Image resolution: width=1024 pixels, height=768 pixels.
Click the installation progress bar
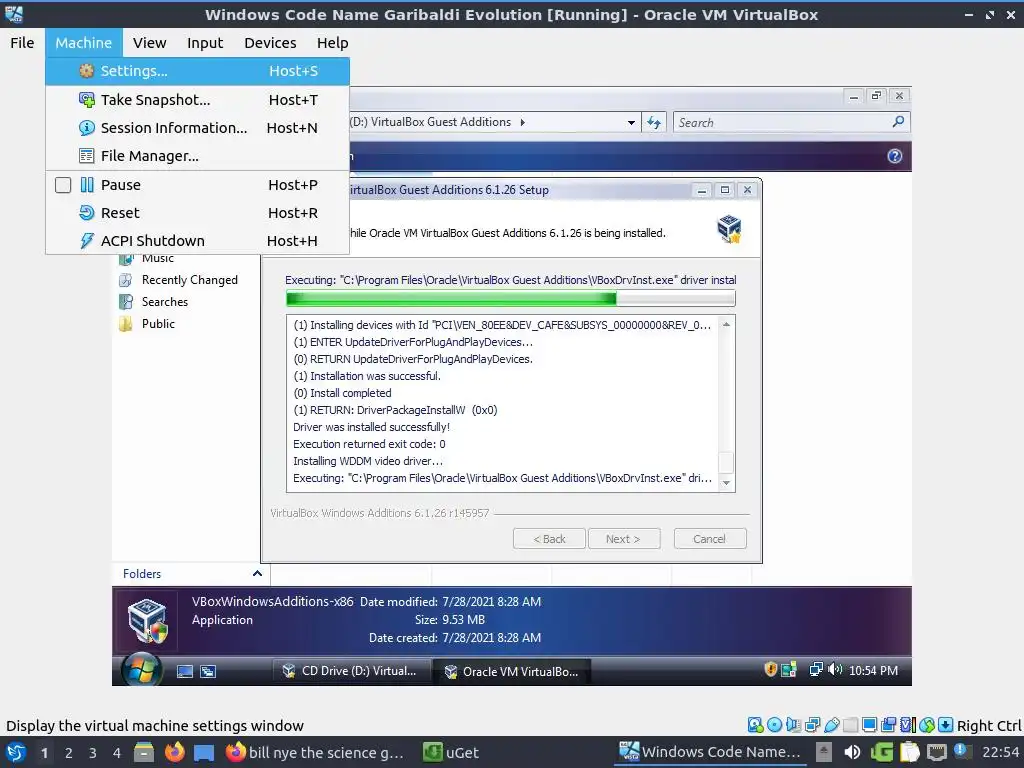pos(511,299)
